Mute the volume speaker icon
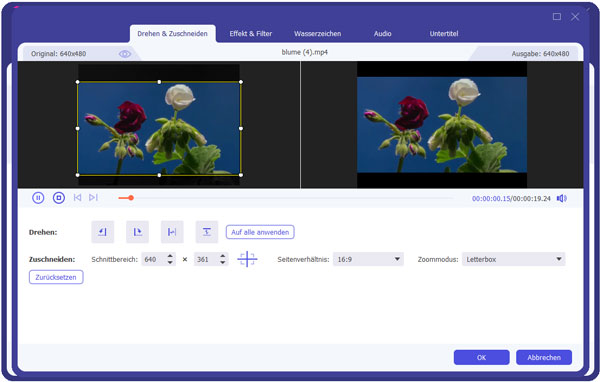 tap(561, 198)
